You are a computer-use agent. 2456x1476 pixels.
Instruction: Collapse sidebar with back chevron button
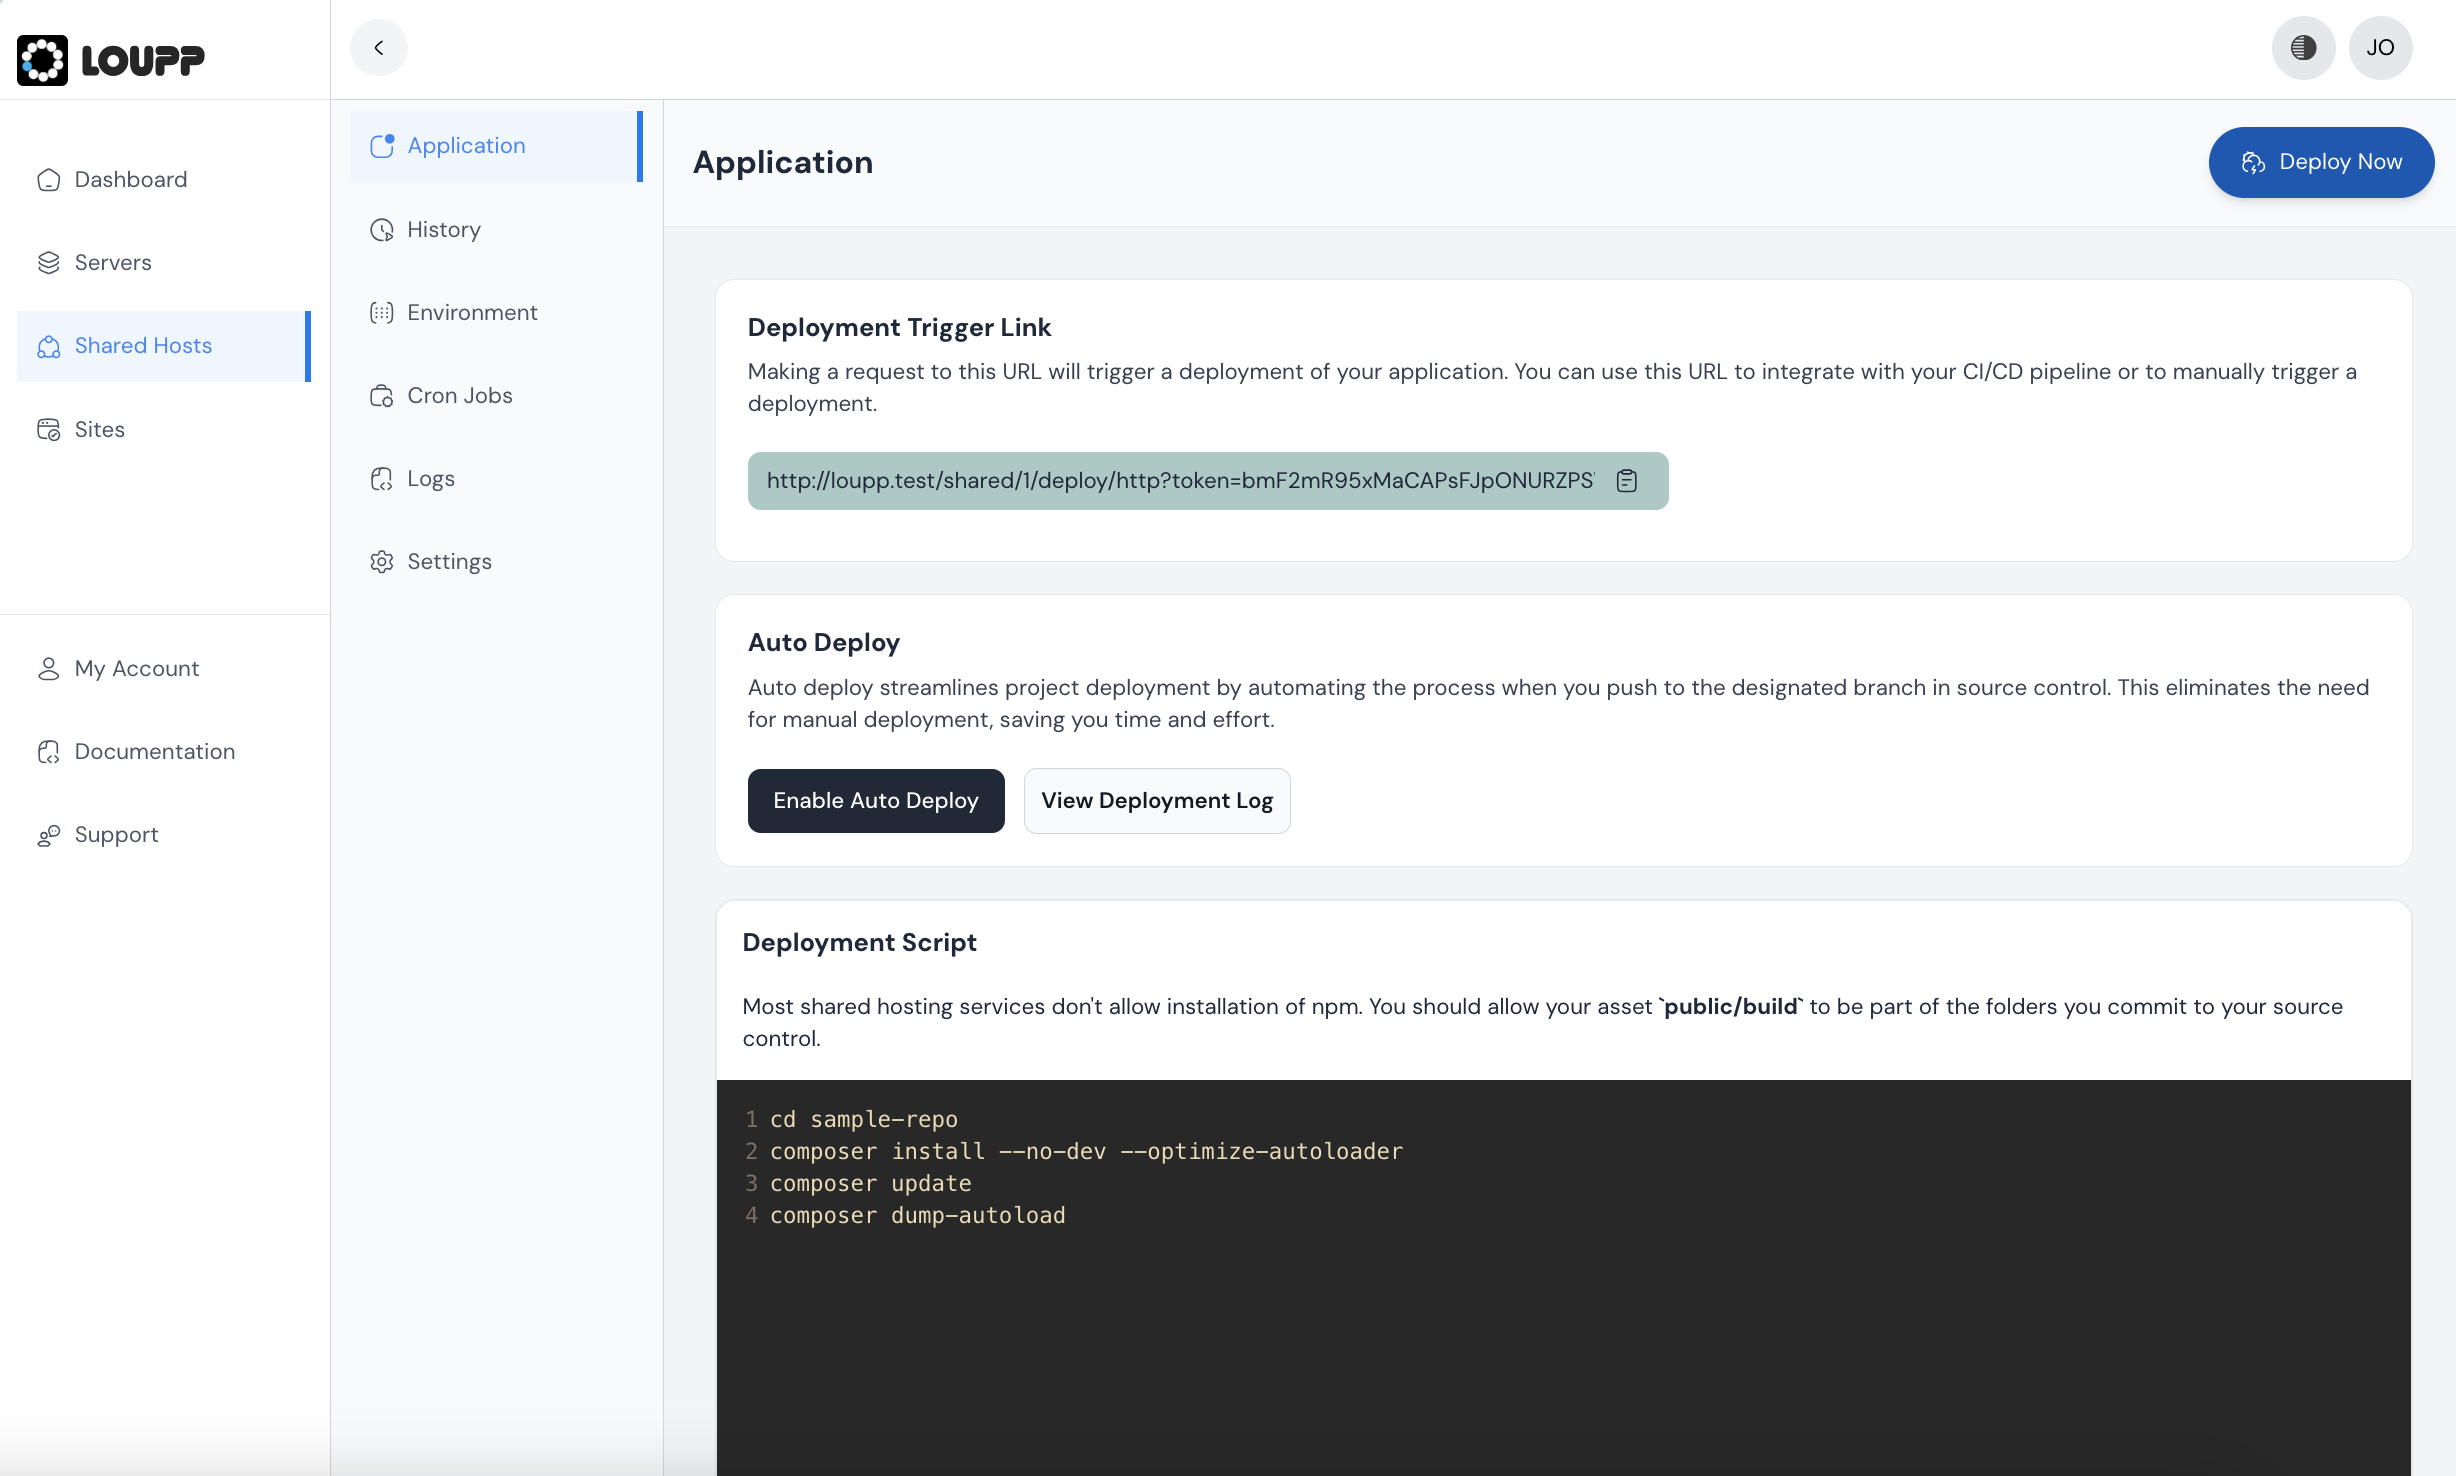coord(379,48)
